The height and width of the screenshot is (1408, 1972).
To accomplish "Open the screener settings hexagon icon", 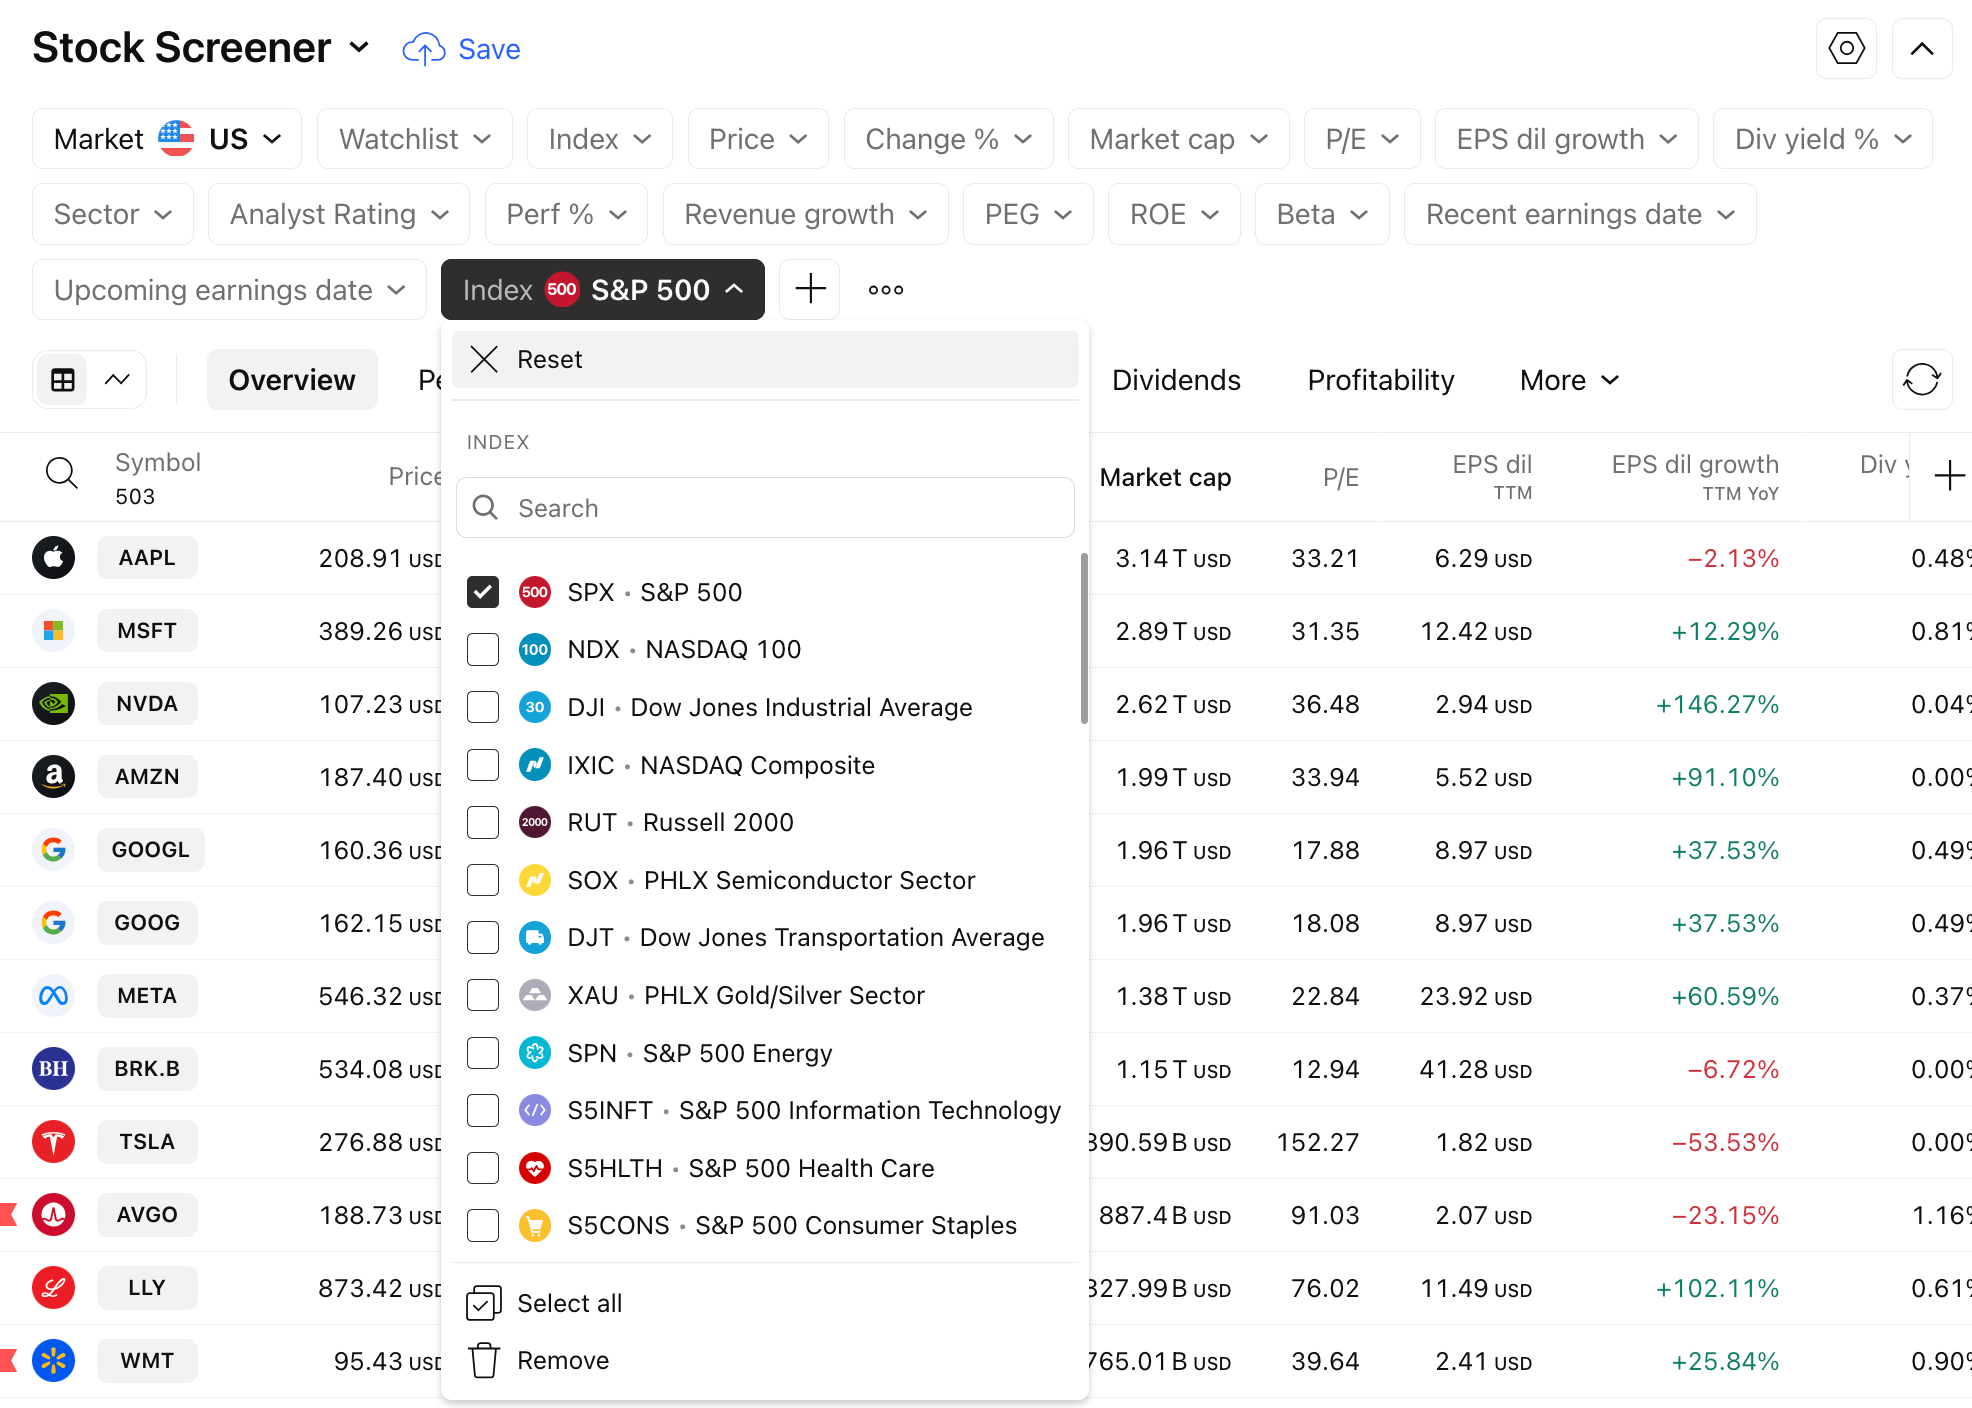I will click(x=1846, y=49).
